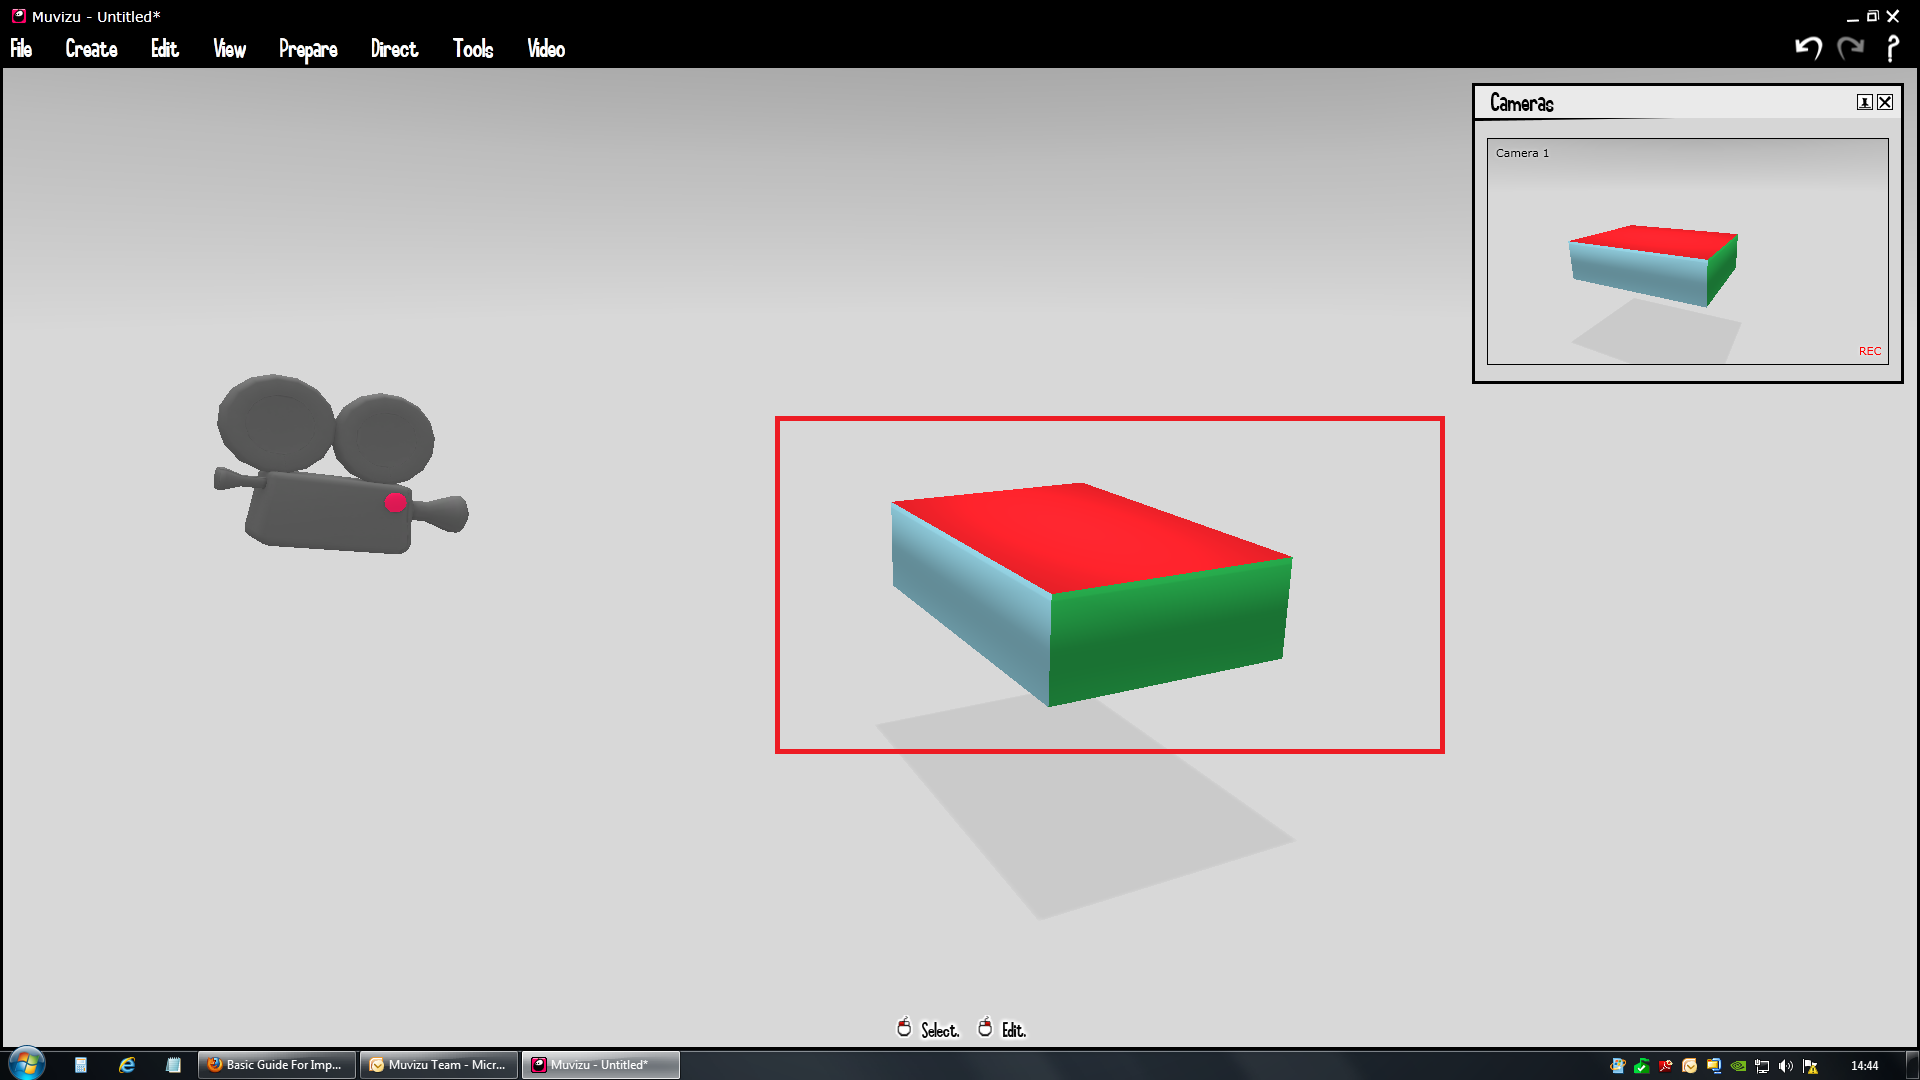Click the Redo arrow icon
Viewport: 1920px width, 1080px height.
[1851, 48]
